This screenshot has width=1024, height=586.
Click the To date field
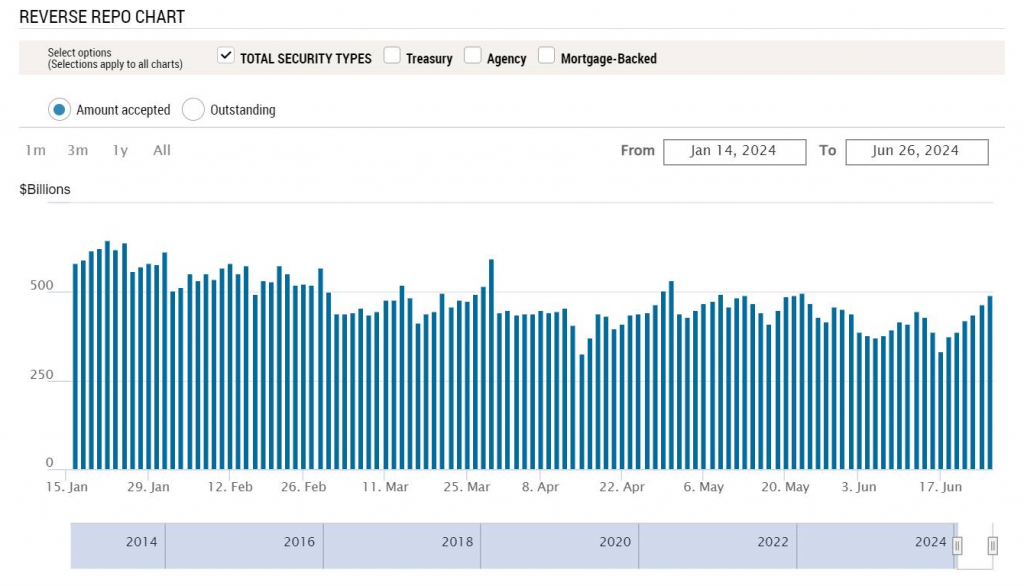tap(916, 151)
